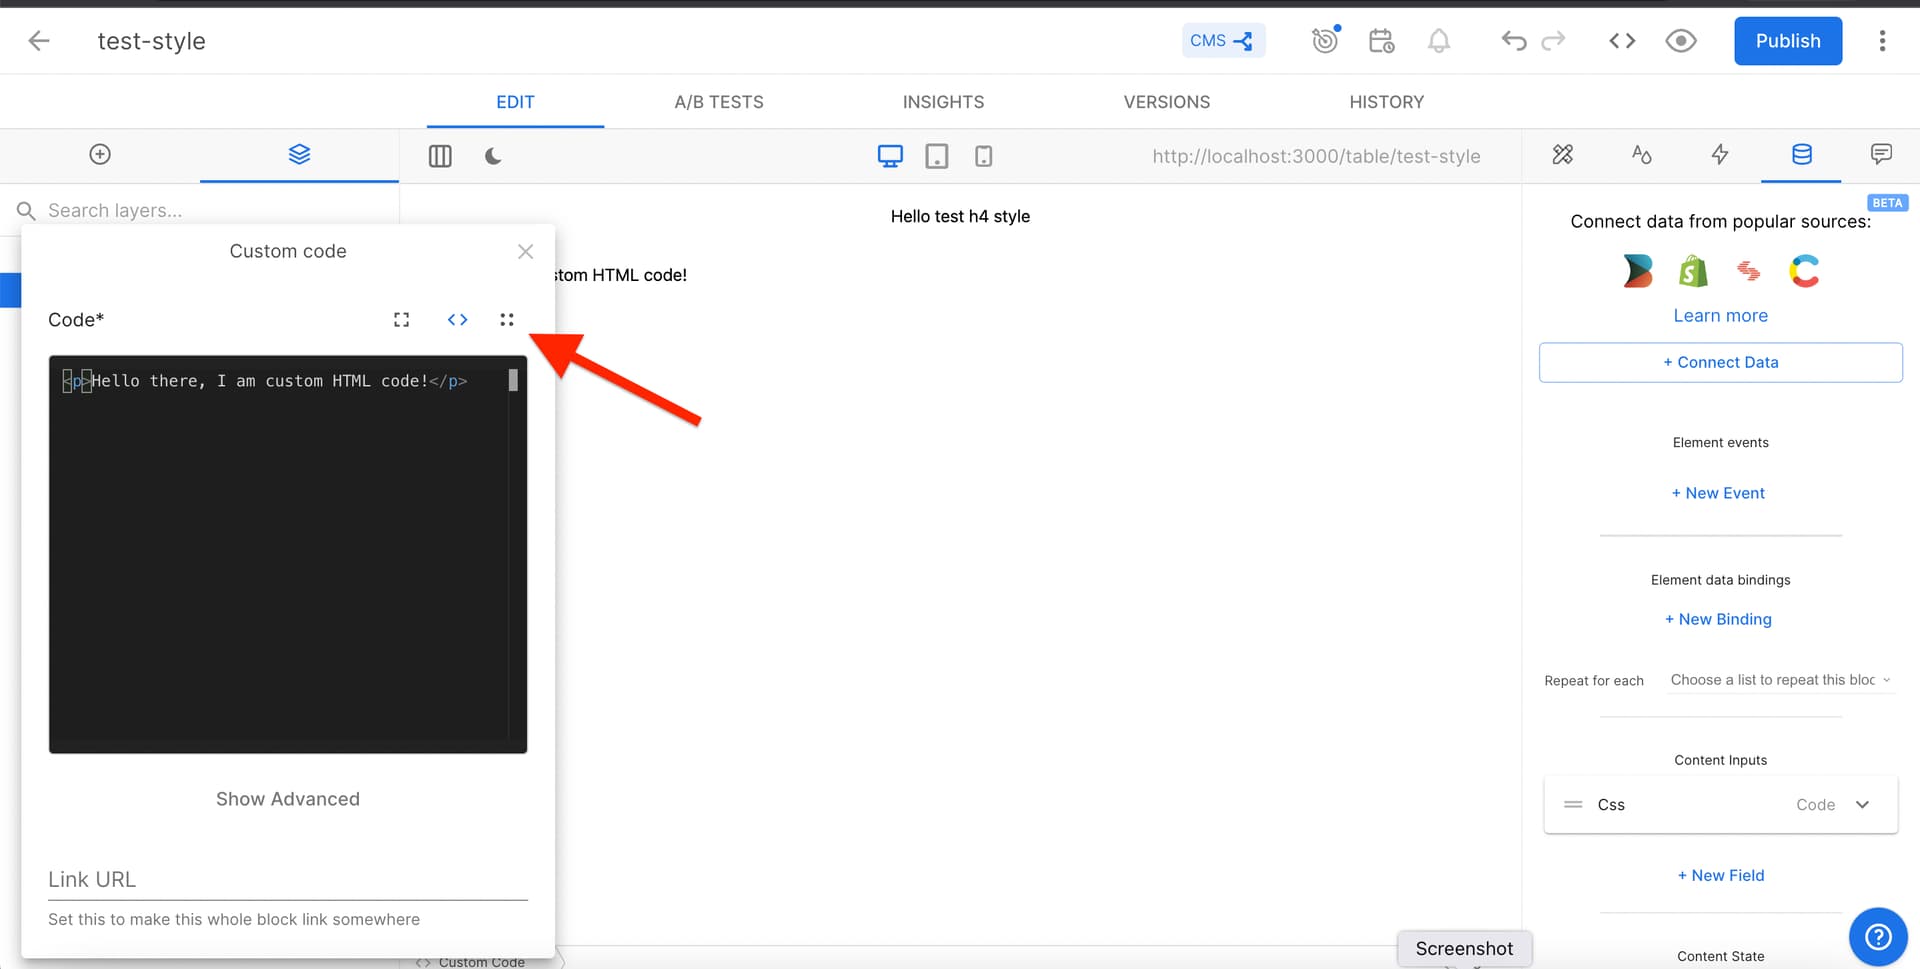
Task: Select the Custom Code breadcrumb item
Action: pos(471,962)
